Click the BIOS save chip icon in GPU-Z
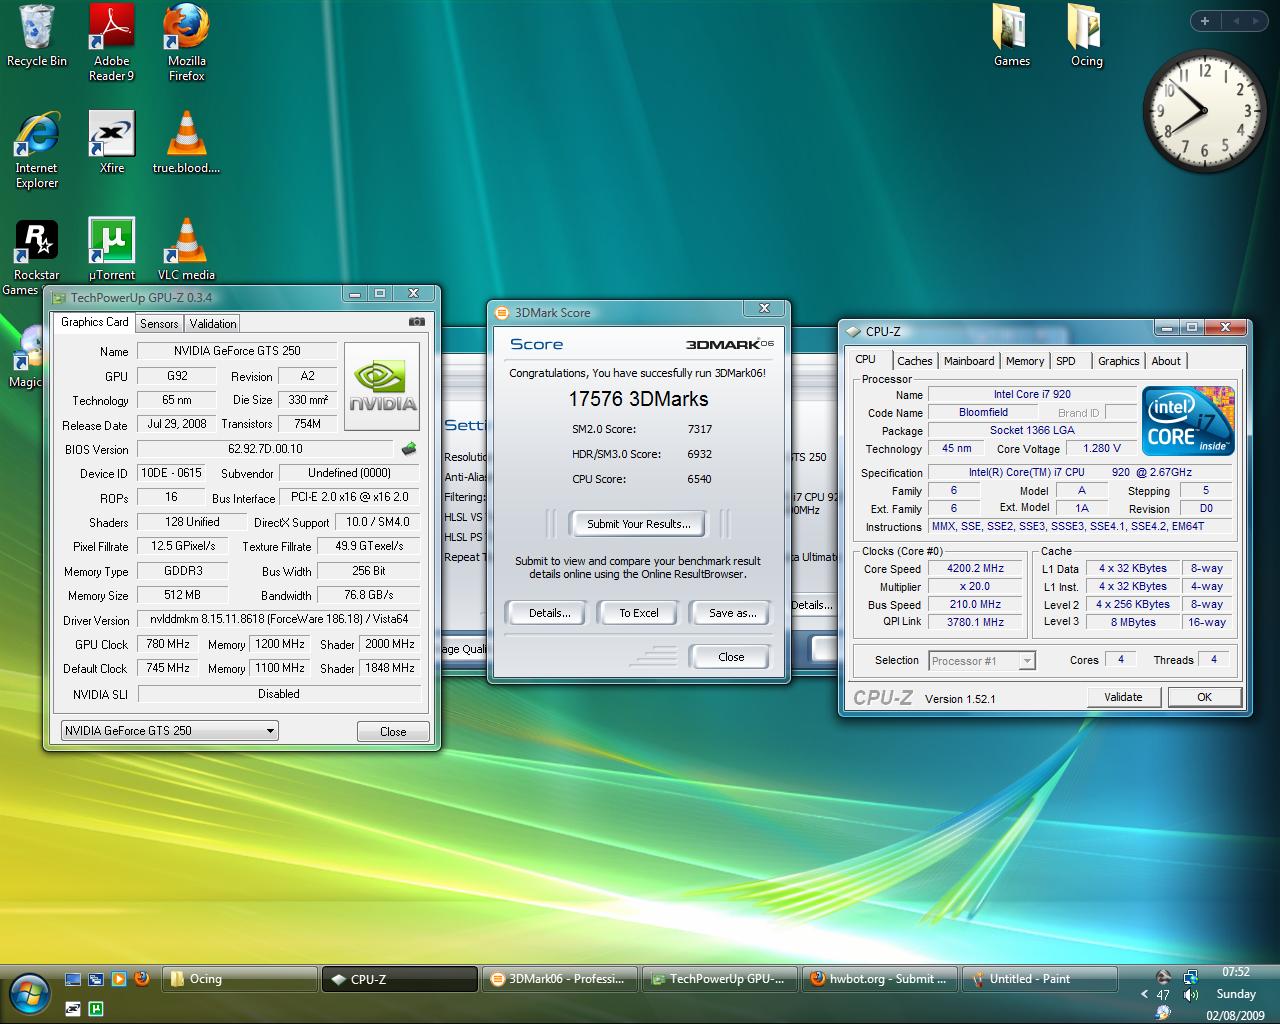Image resolution: width=1280 pixels, height=1024 pixels. [408, 449]
